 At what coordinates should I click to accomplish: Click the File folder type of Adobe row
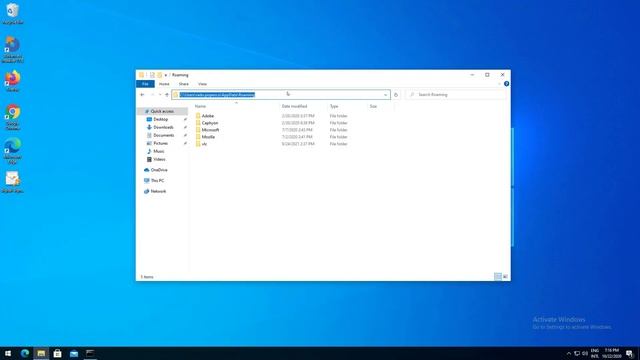coord(338,116)
